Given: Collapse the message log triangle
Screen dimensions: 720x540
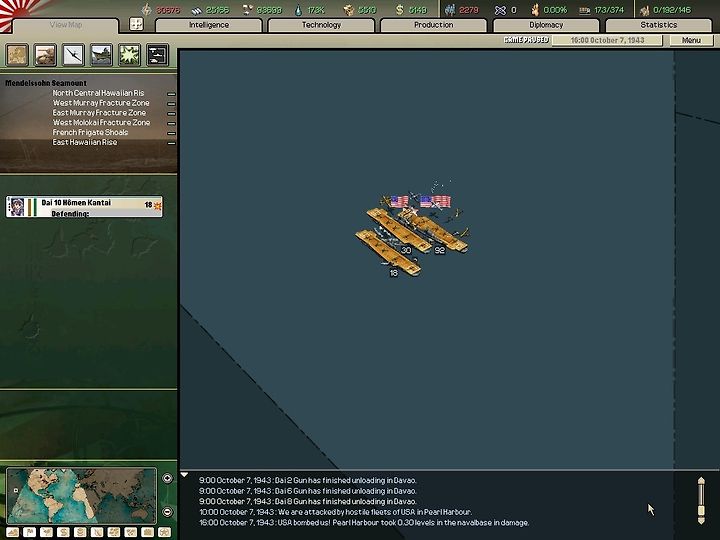Looking at the screenshot, I should 184,475.
